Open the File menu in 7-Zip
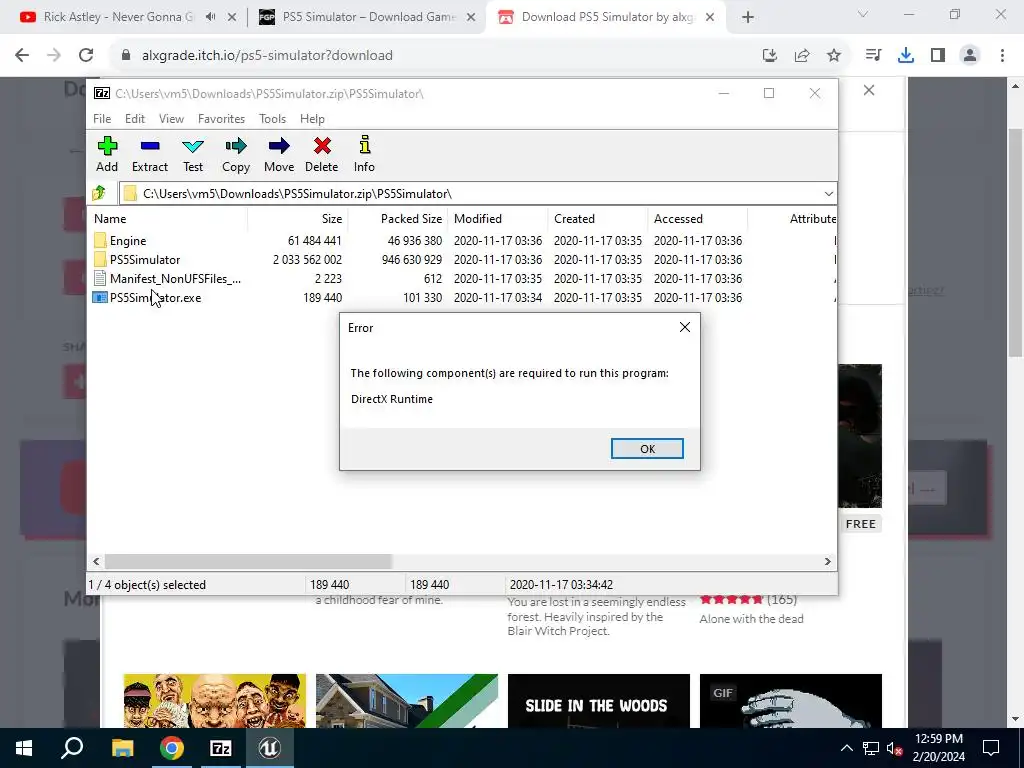 [102, 118]
